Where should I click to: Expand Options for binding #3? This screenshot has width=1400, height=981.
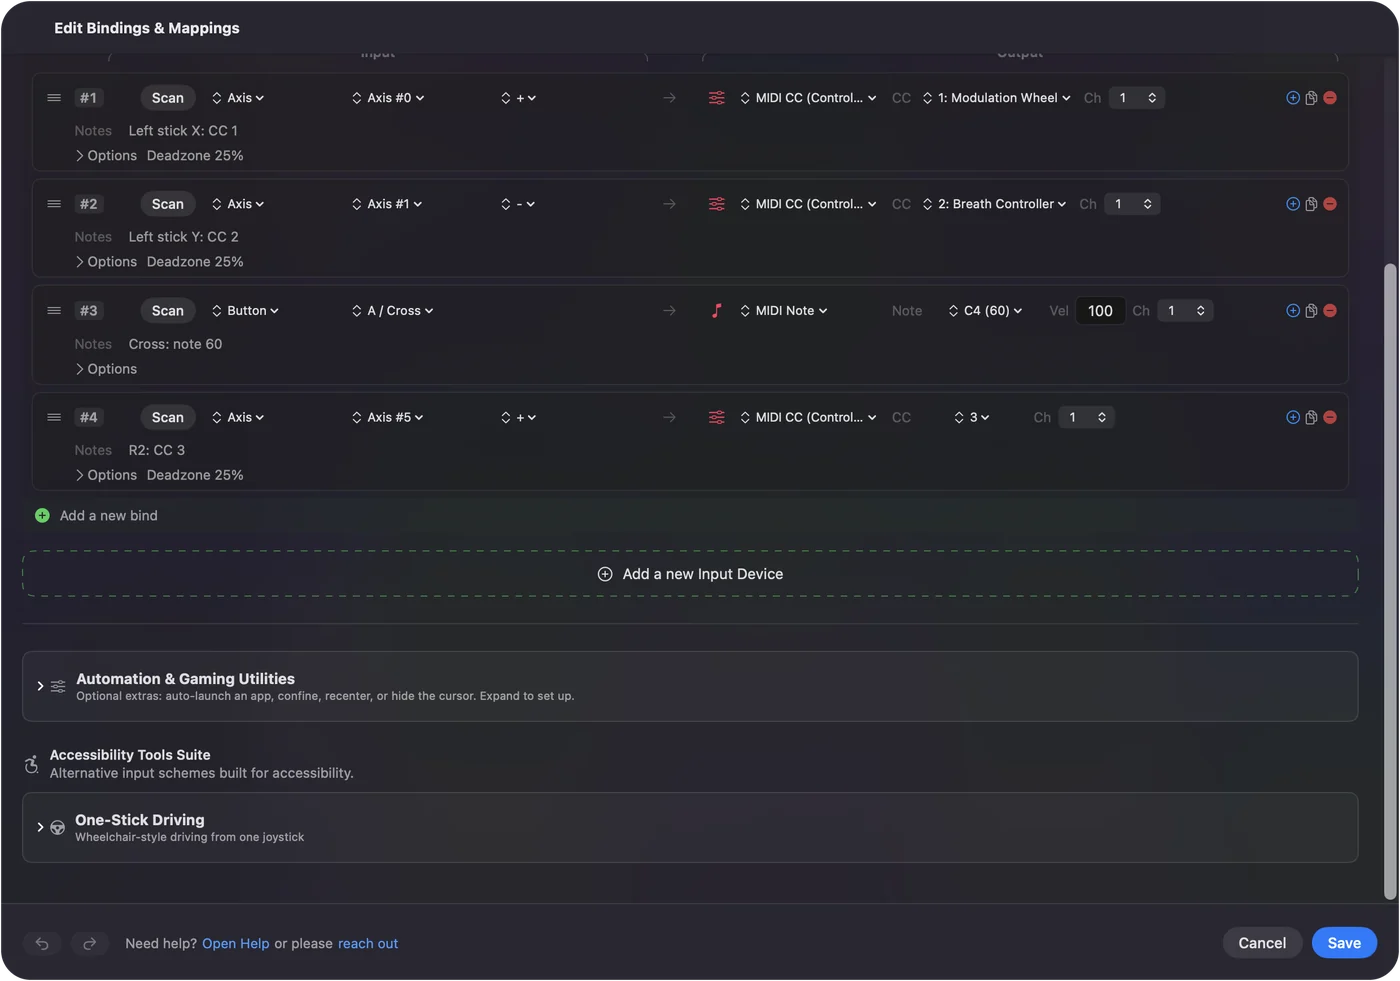(x=106, y=369)
